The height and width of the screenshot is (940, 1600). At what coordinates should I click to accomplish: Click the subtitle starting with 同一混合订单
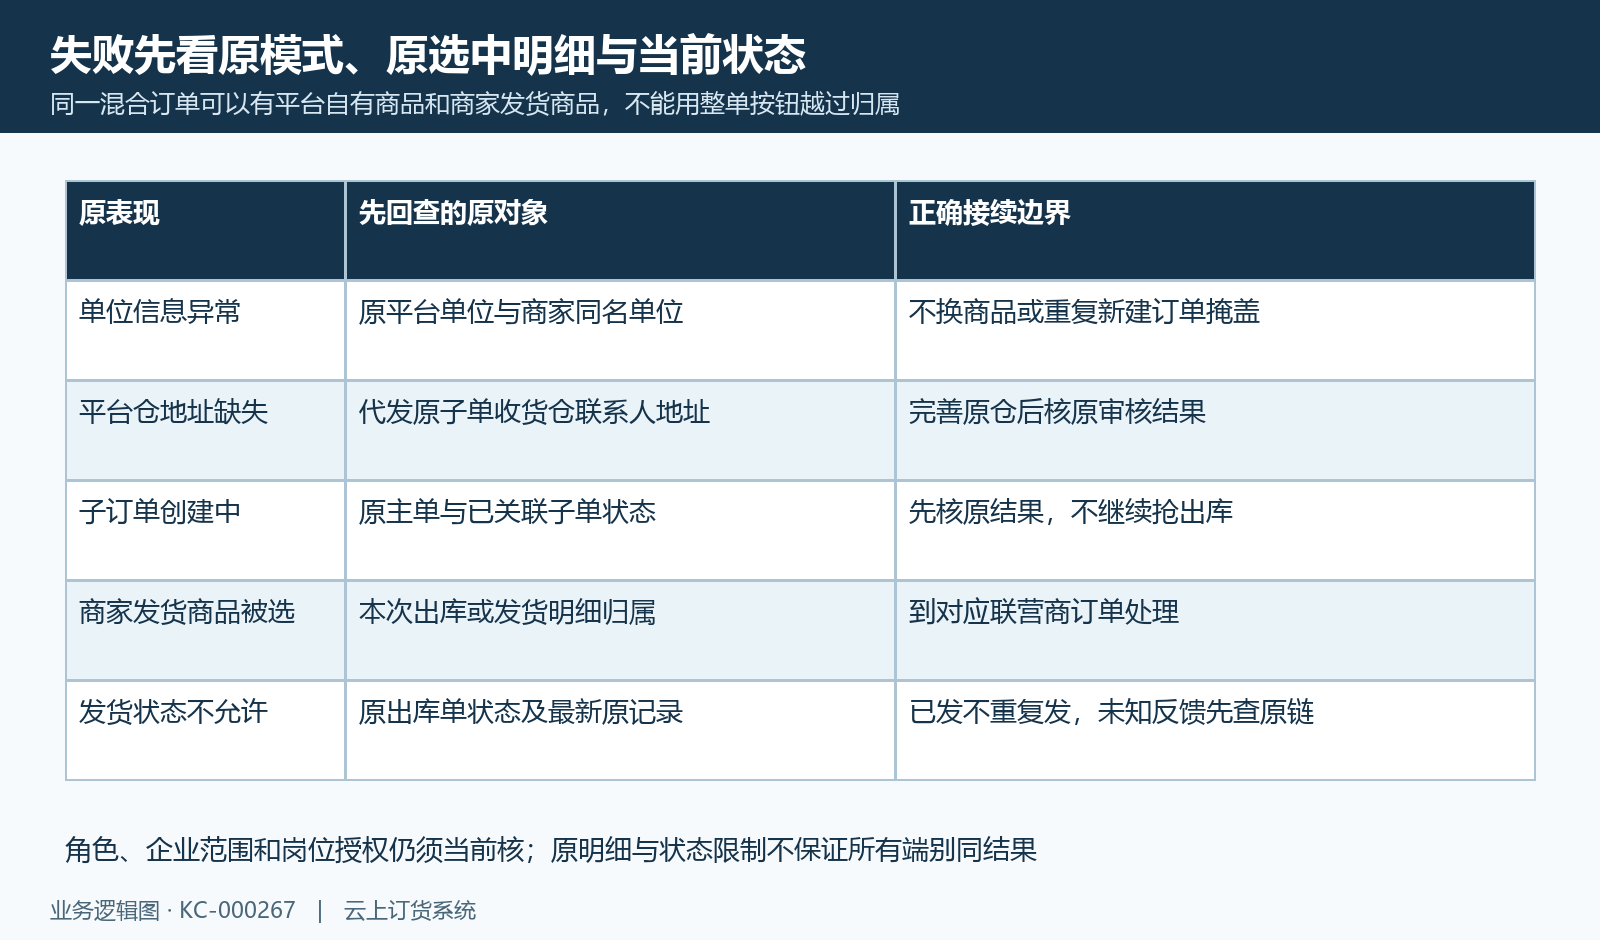coord(475,104)
